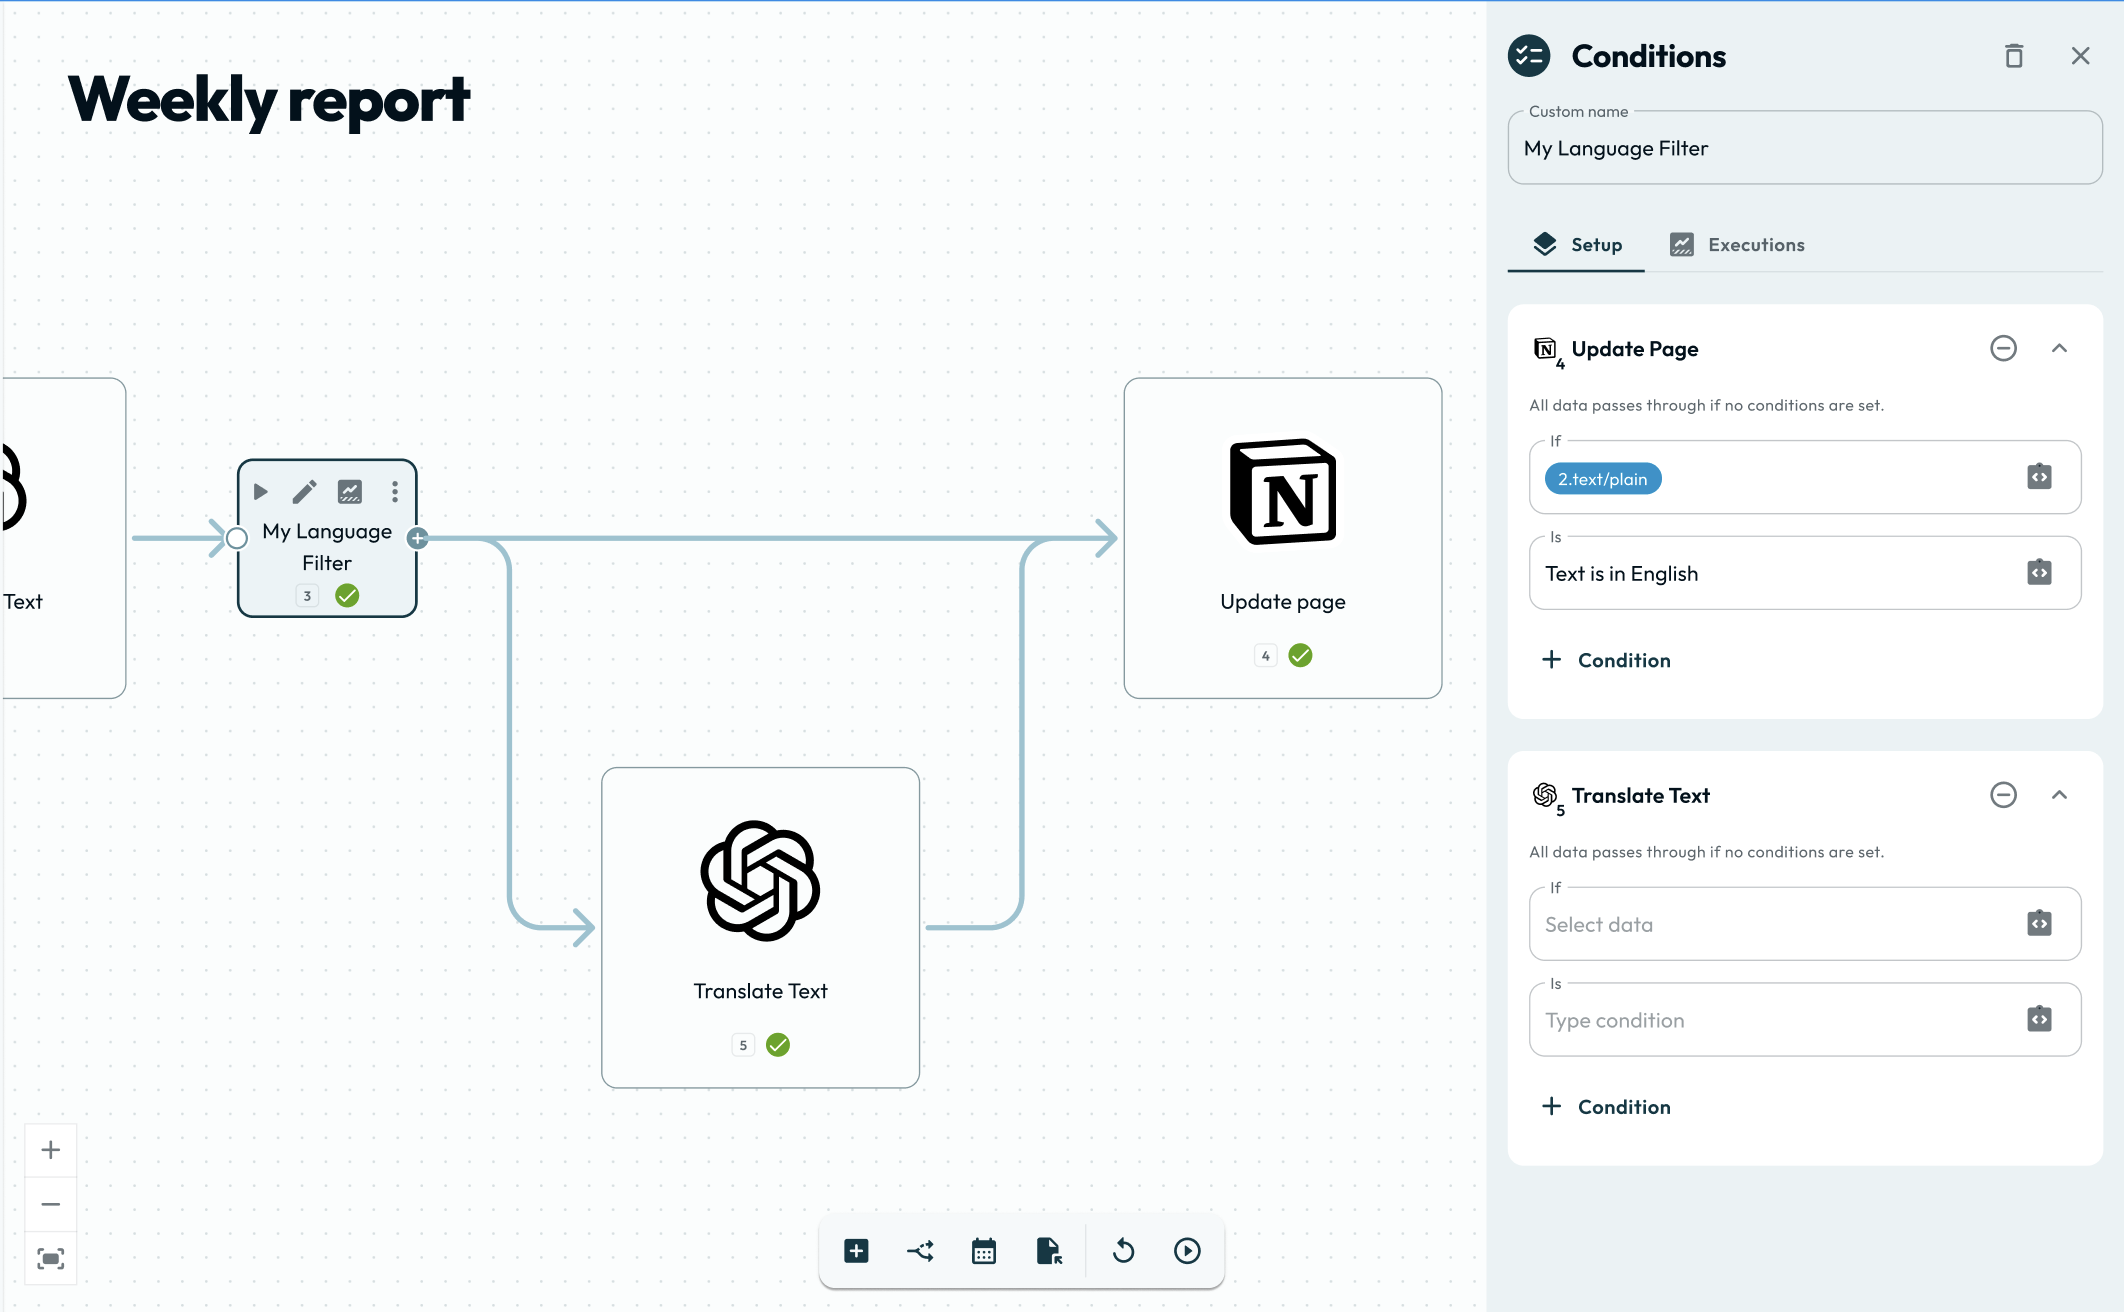This screenshot has width=2124, height=1312.
Task: Add Condition under Update Page
Action: coord(1607,660)
